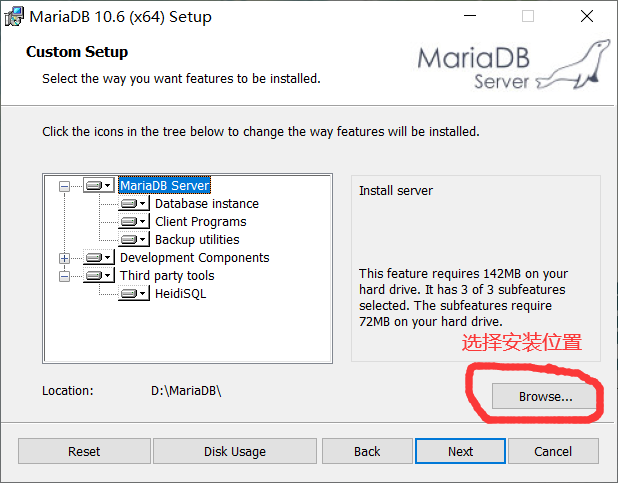The height and width of the screenshot is (483, 618).
Task: Collapse the Third party tools node
Action: (64, 276)
